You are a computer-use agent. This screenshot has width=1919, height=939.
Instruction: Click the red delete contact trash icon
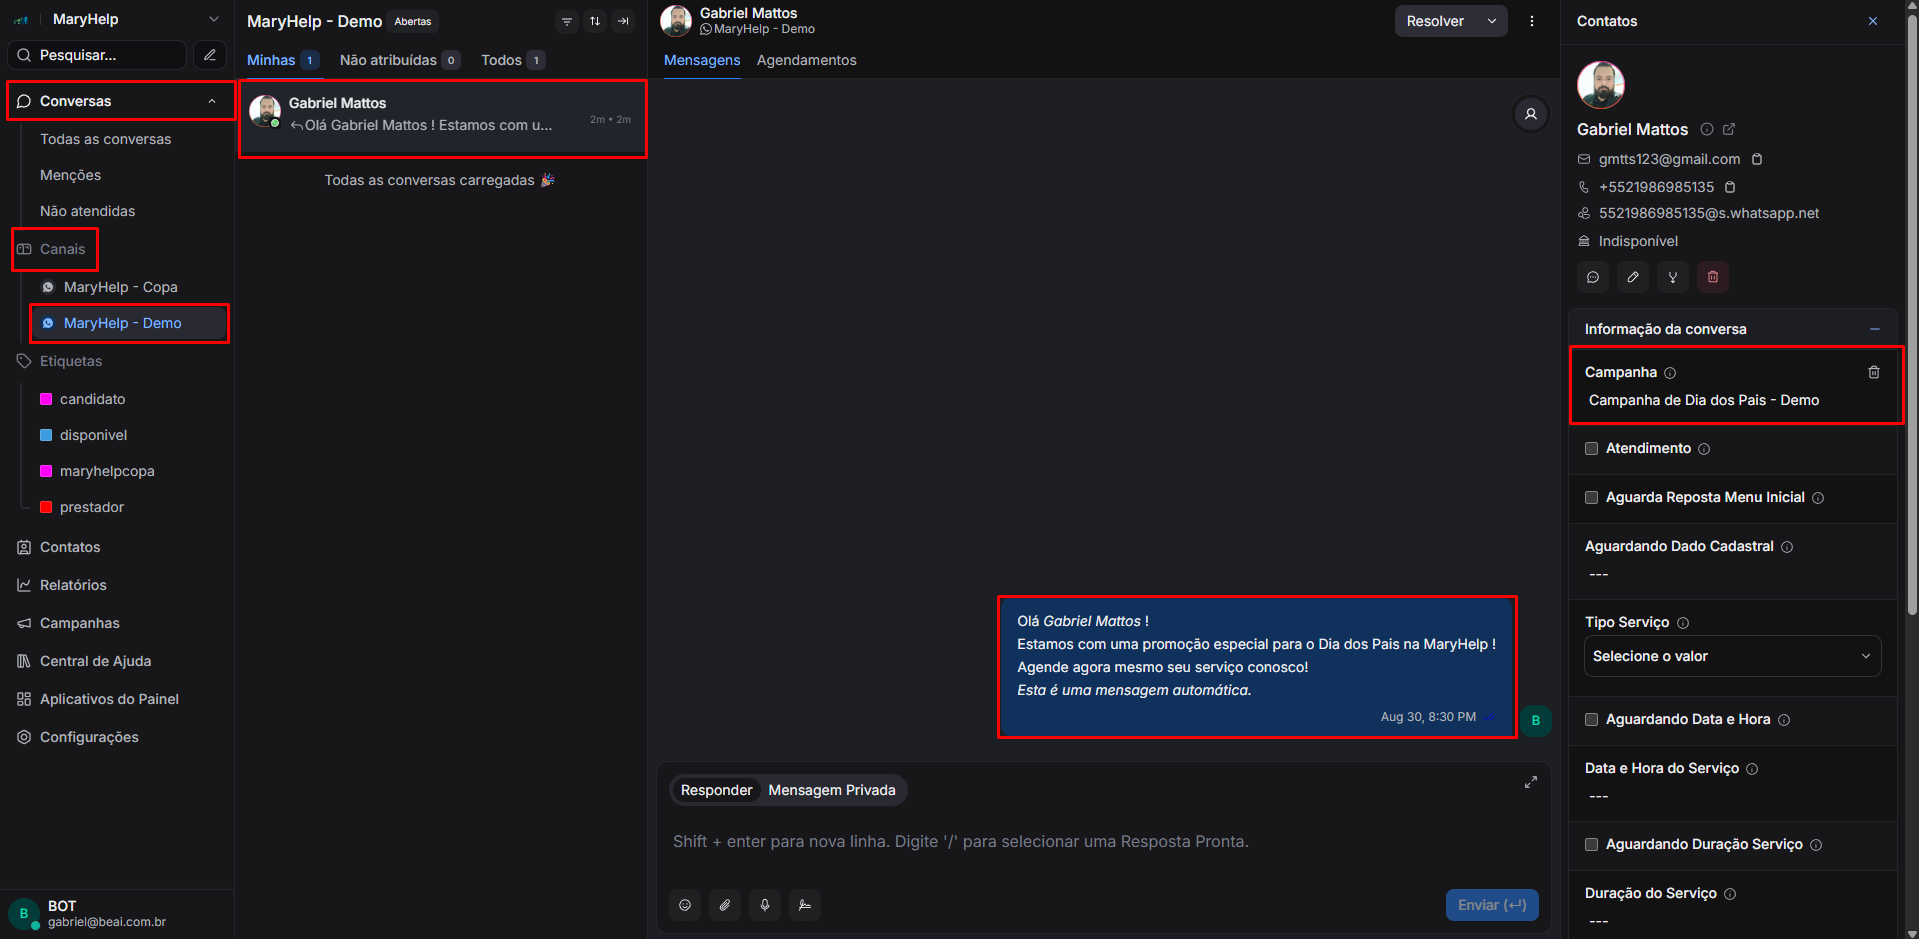[1713, 277]
